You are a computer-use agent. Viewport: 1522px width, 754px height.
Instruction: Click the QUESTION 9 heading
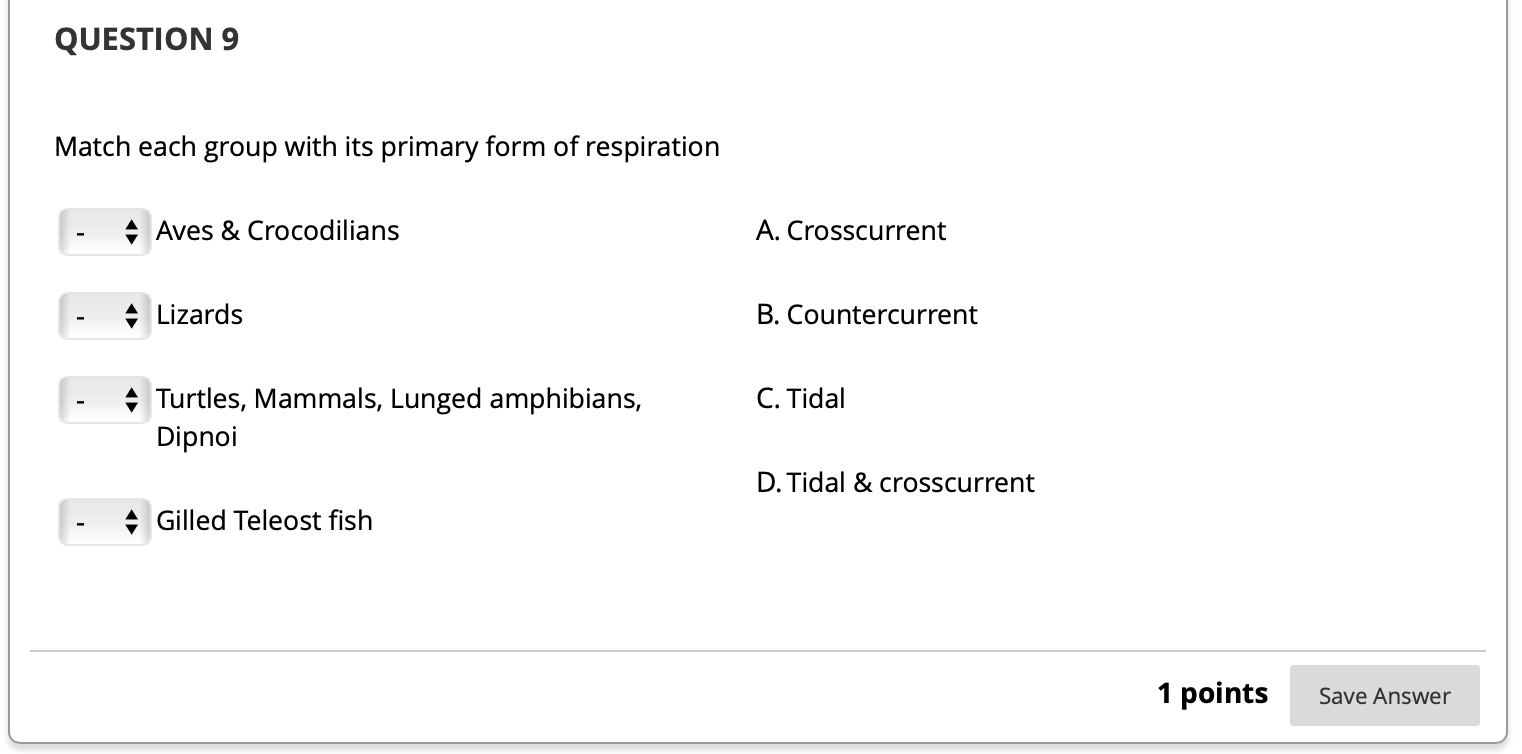146,40
